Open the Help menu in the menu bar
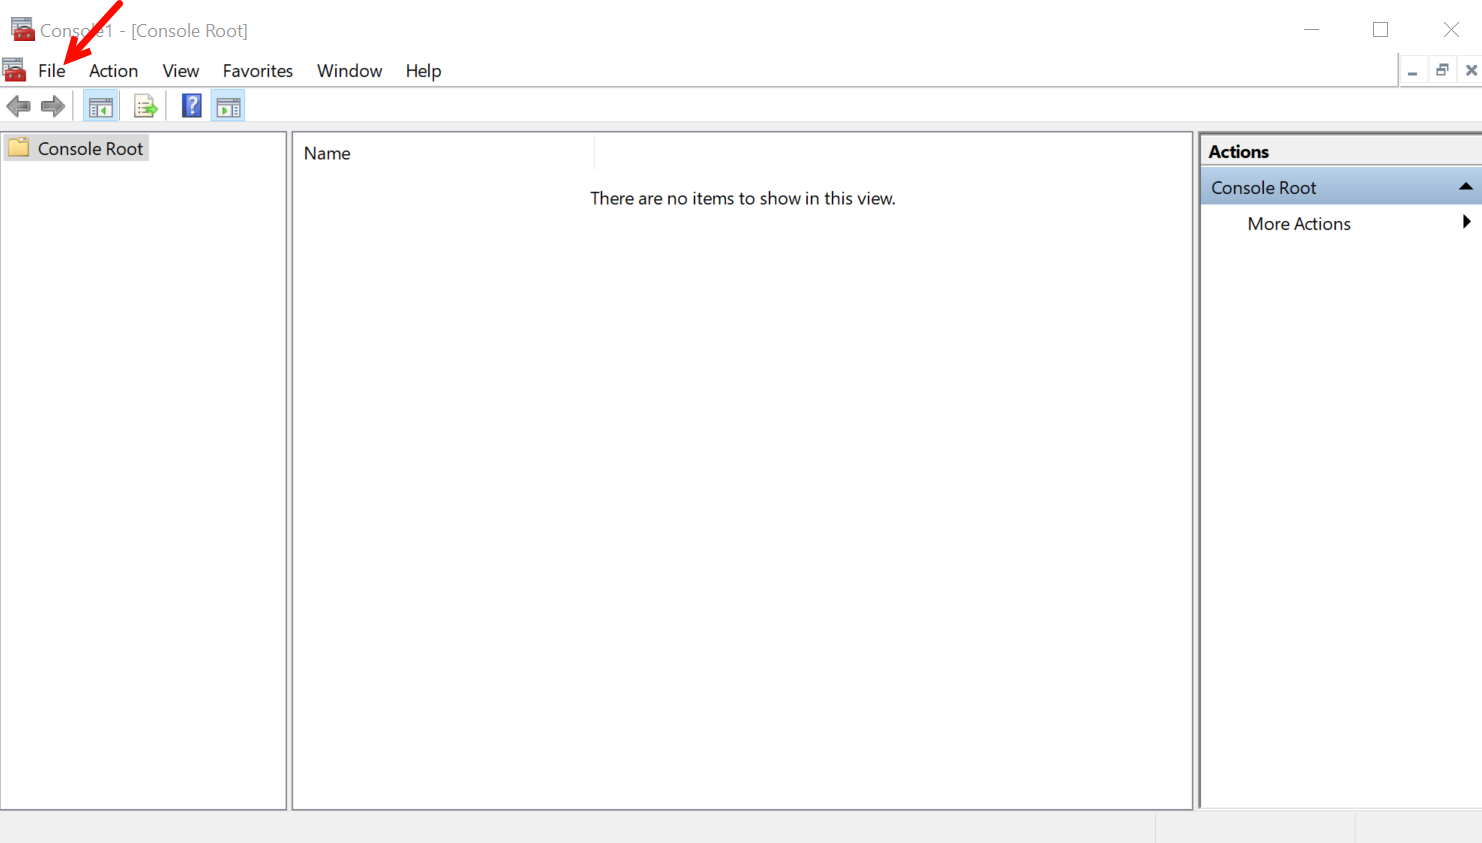The height and width of the screenshot is (843, 1482). click(423, 71)
